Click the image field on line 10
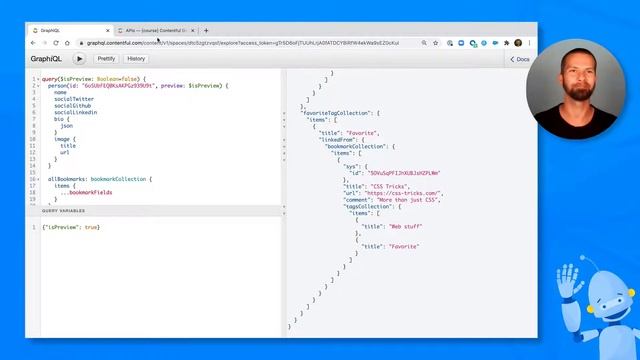Image resolution: width=640 pixels, height=360 pixels. 62,139
